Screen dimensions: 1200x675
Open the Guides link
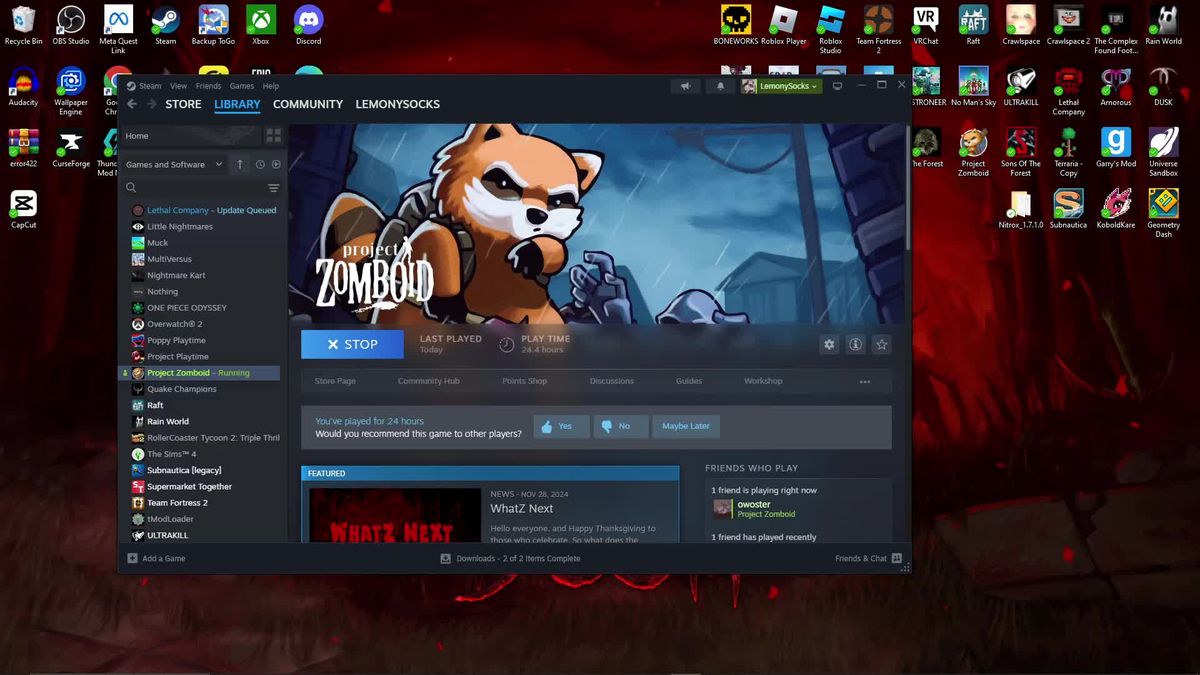coord(689,381)
